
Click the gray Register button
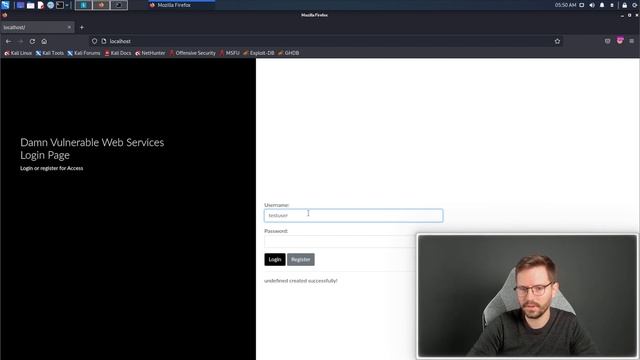(301, 260)
